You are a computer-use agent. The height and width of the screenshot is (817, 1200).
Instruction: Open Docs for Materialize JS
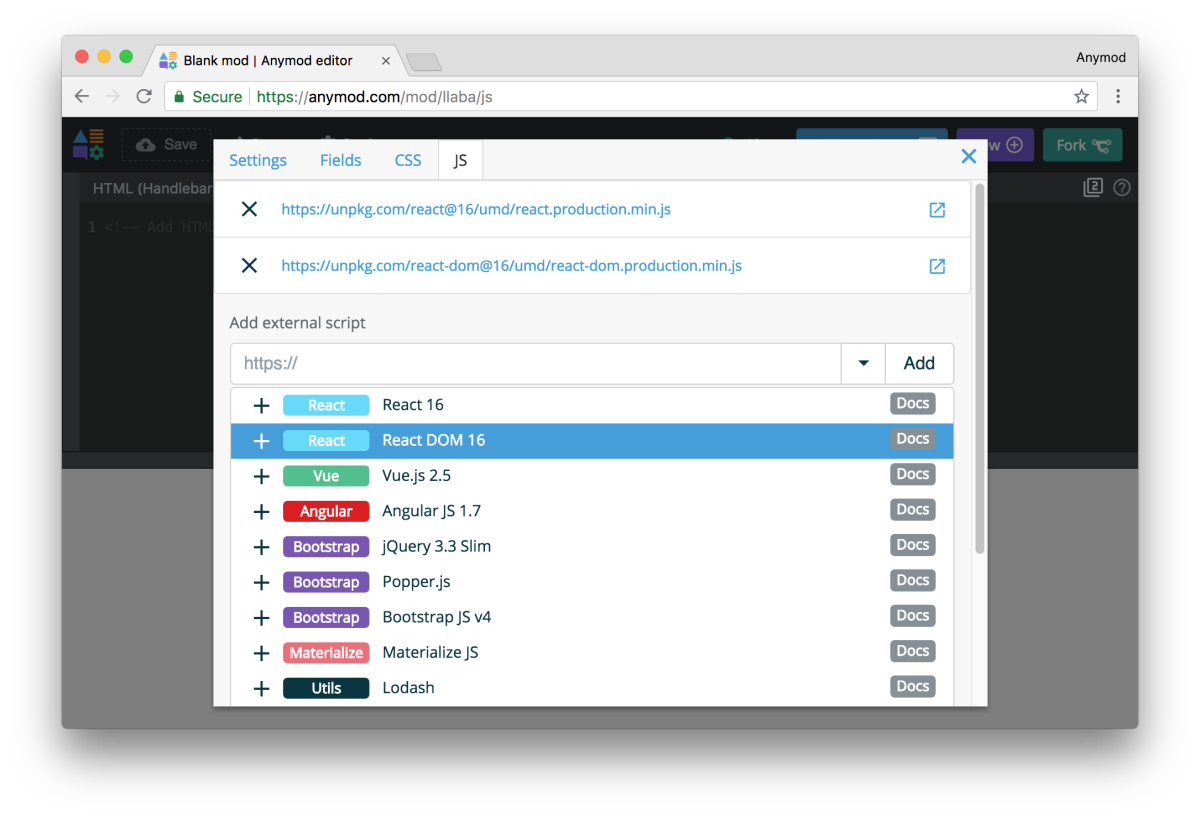[912, 650]
